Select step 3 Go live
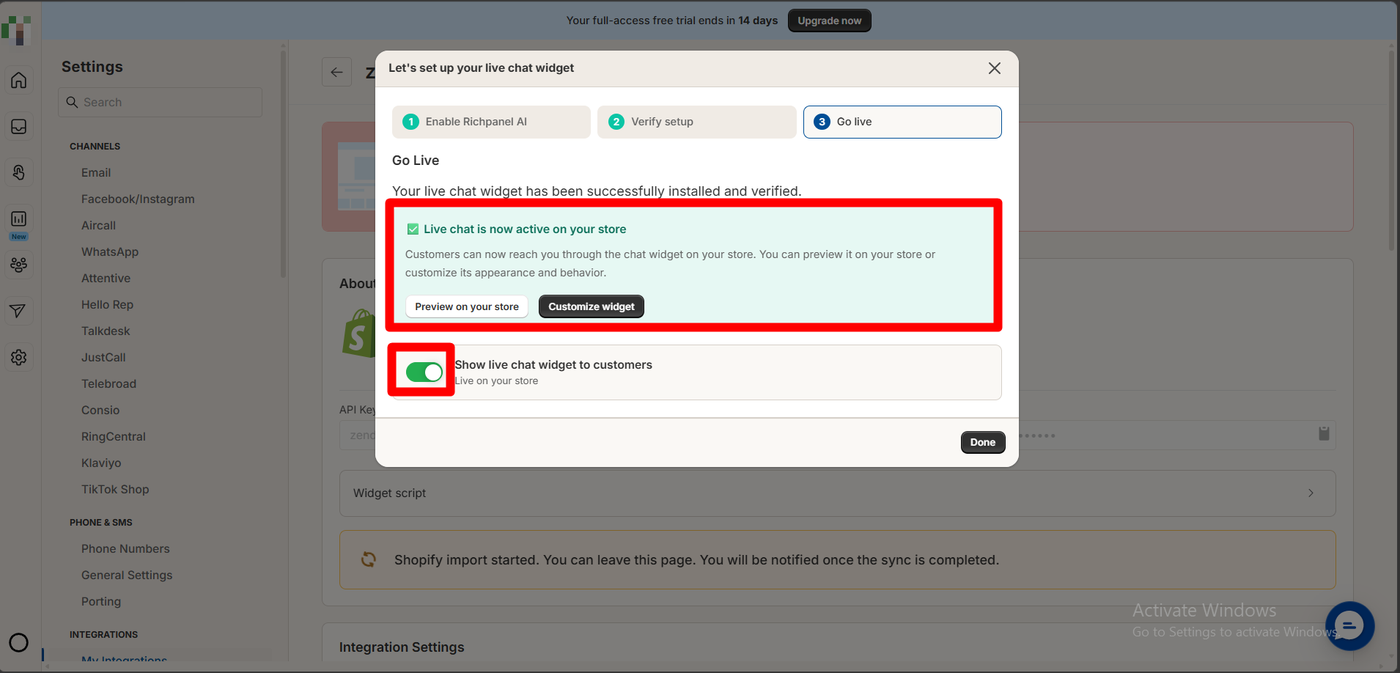Image resolution: width=1400 pixels, height=673 pixels. point(902,122)
